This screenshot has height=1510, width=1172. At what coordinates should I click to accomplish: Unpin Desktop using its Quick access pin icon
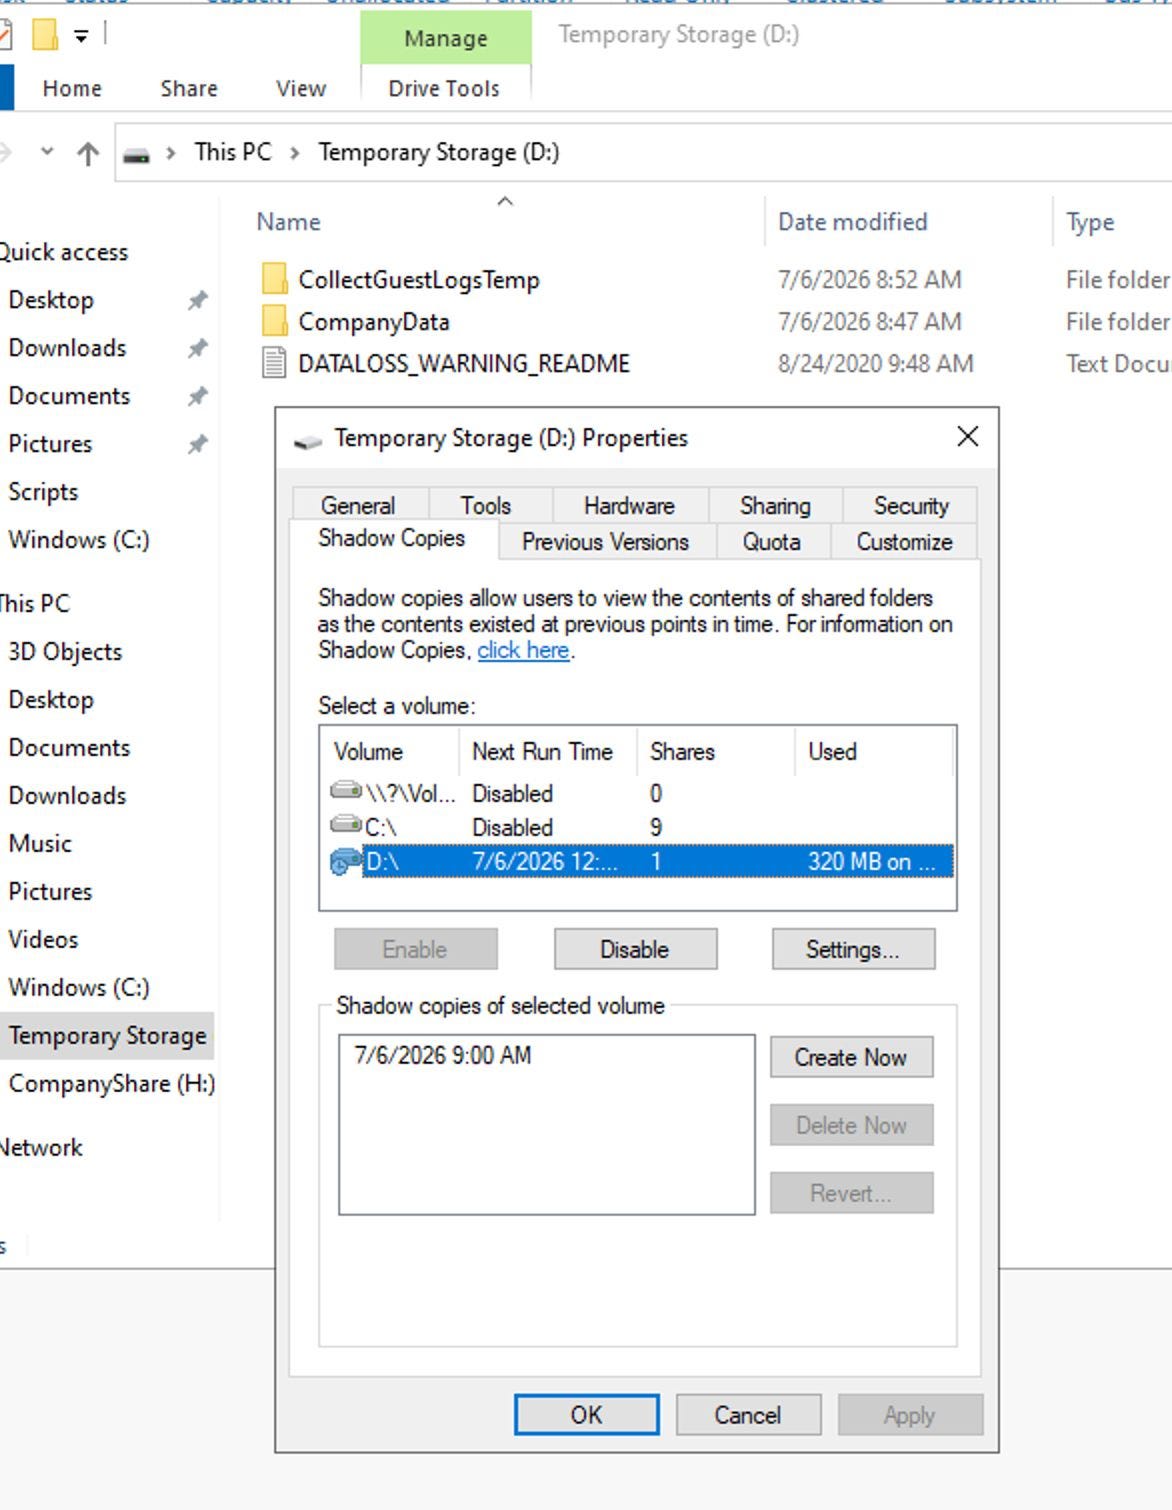click(x=198, y=300)
